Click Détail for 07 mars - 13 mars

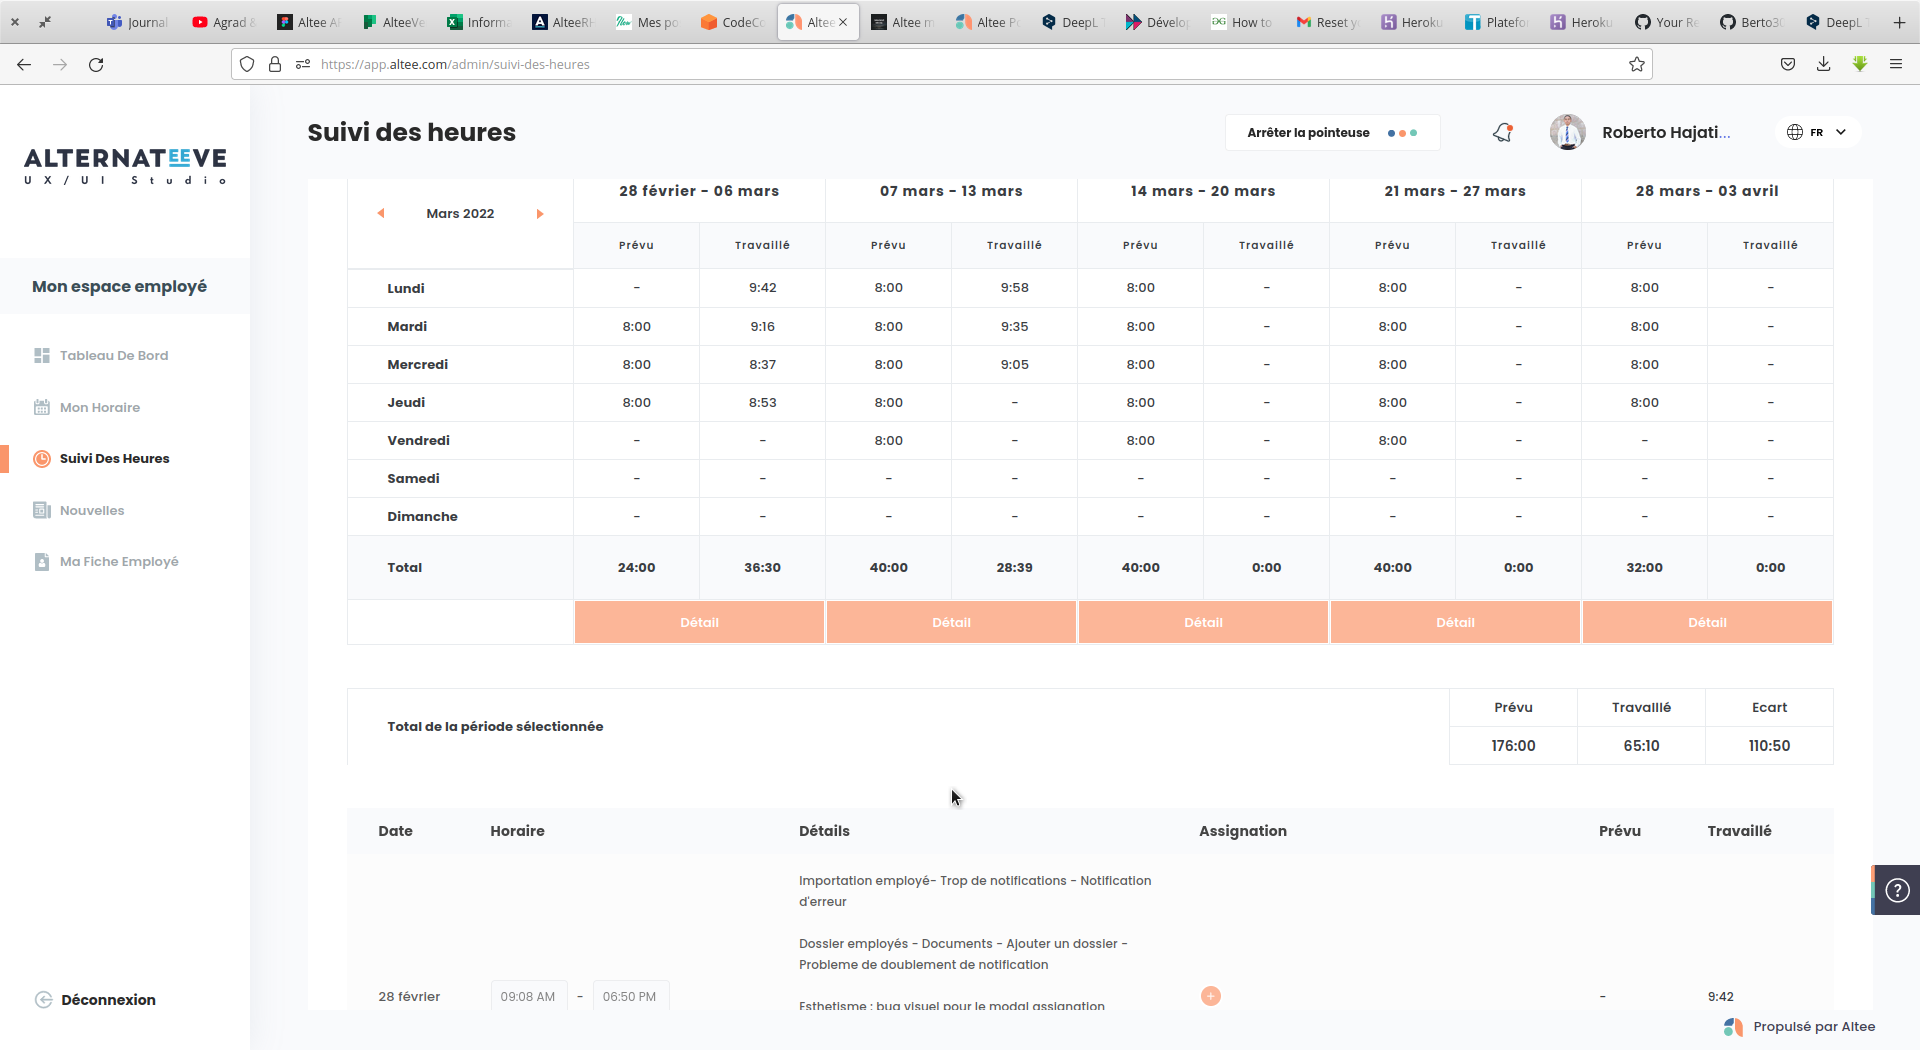(951, 622)
